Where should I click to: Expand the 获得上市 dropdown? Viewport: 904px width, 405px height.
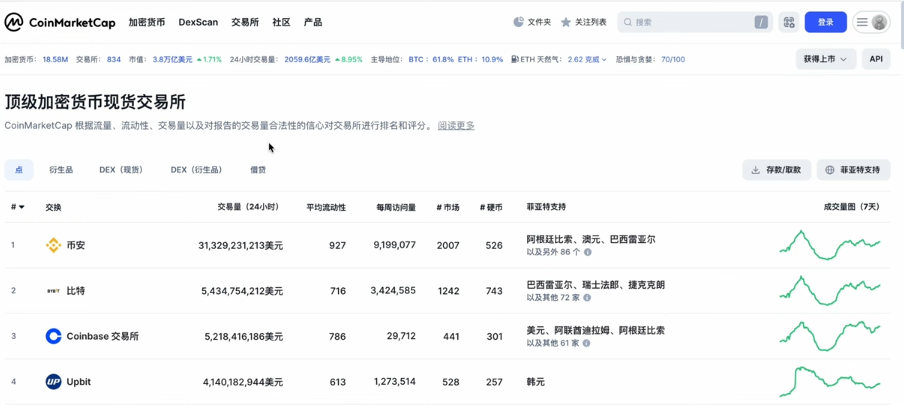click(x=826, y=59)
